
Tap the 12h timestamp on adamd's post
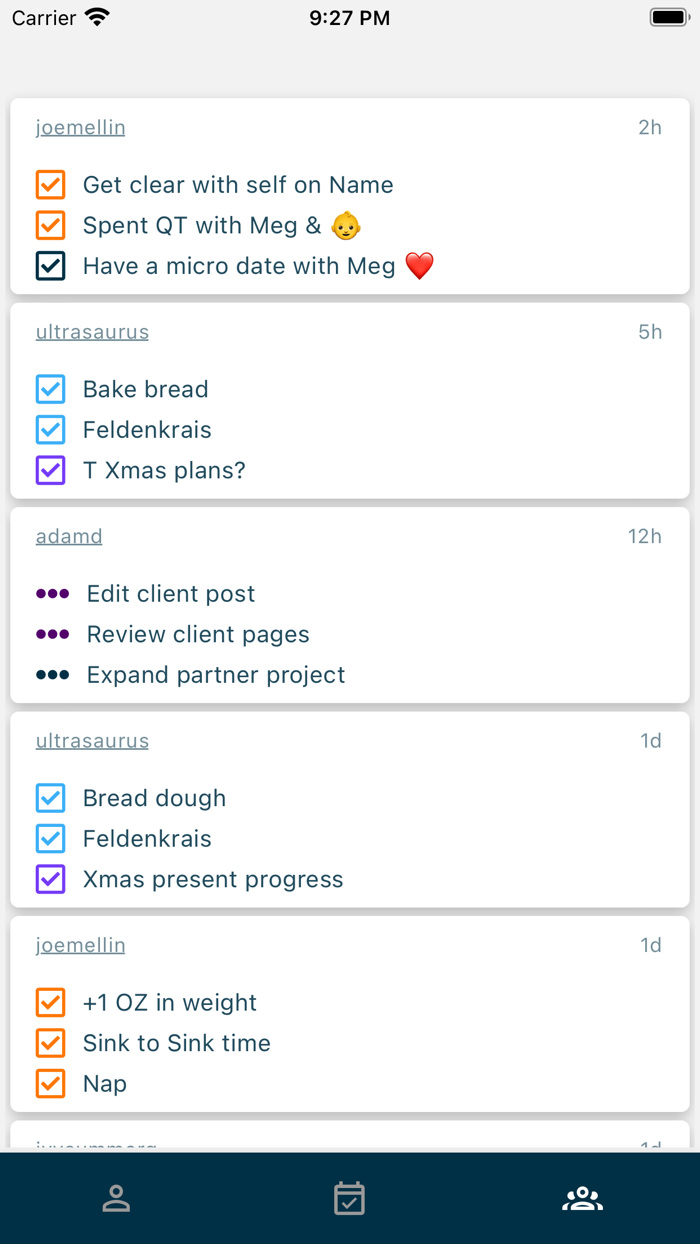644,537
